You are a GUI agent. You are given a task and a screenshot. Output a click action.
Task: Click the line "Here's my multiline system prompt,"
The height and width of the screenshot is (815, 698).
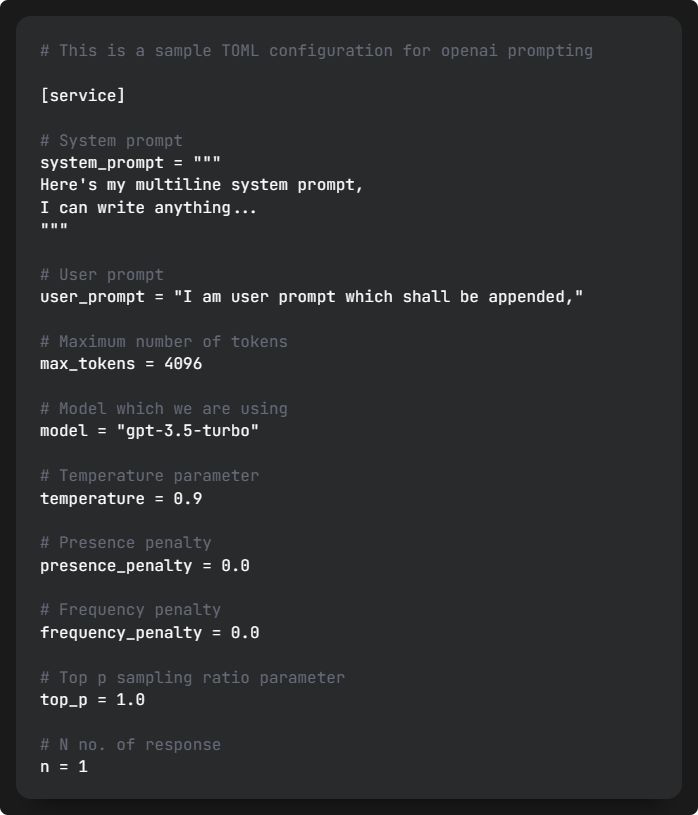[202, 185]
